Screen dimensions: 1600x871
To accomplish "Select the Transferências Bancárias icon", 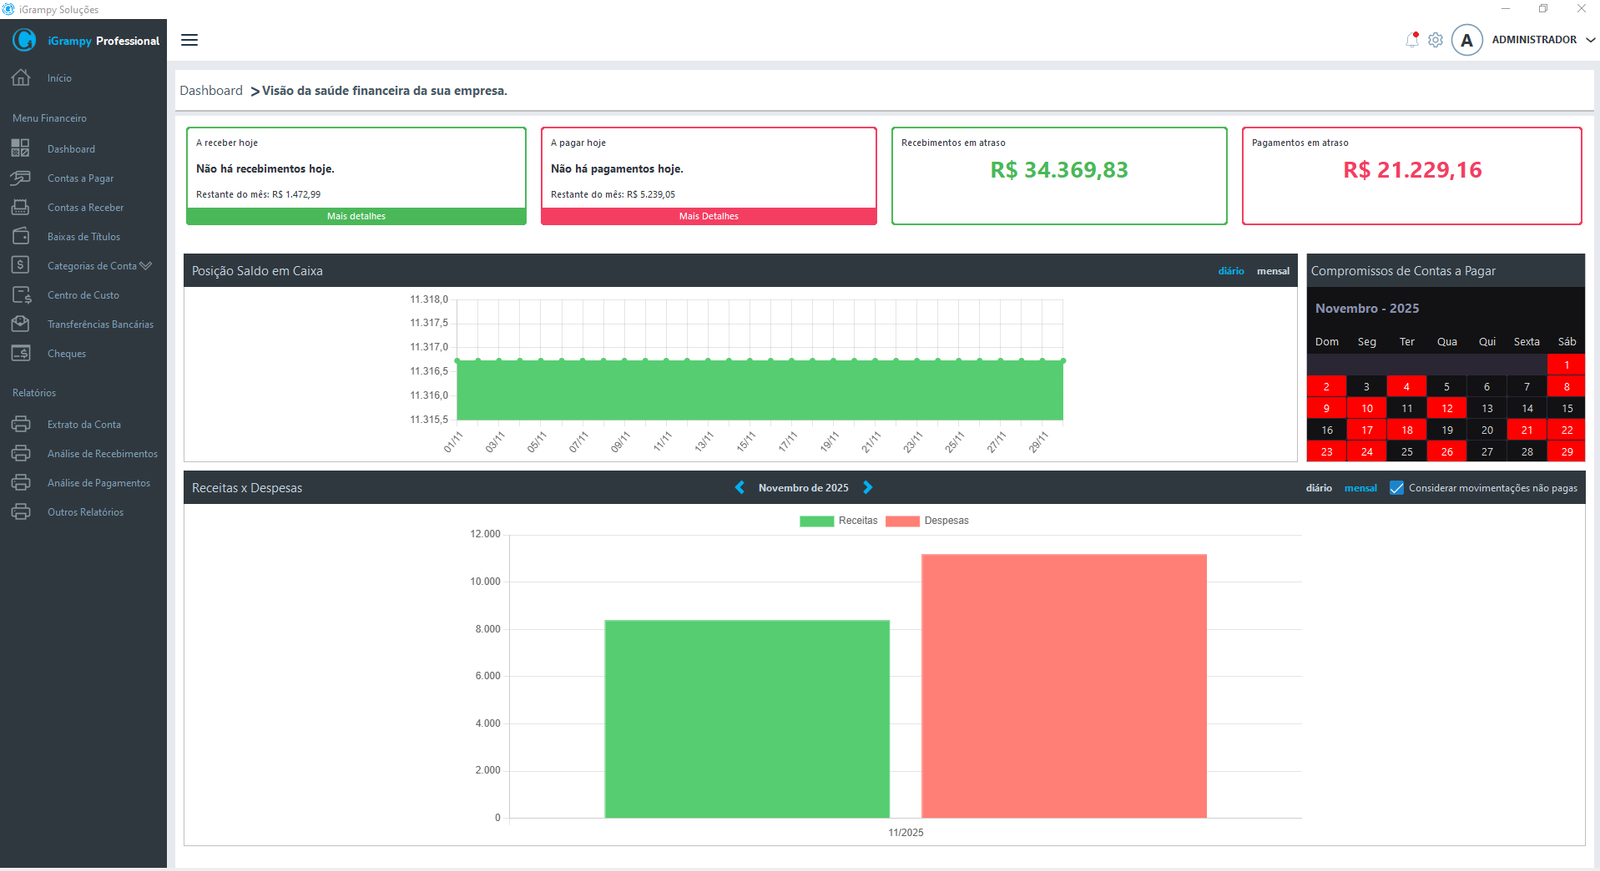I will pyautogui.click(x=20, y=324).
